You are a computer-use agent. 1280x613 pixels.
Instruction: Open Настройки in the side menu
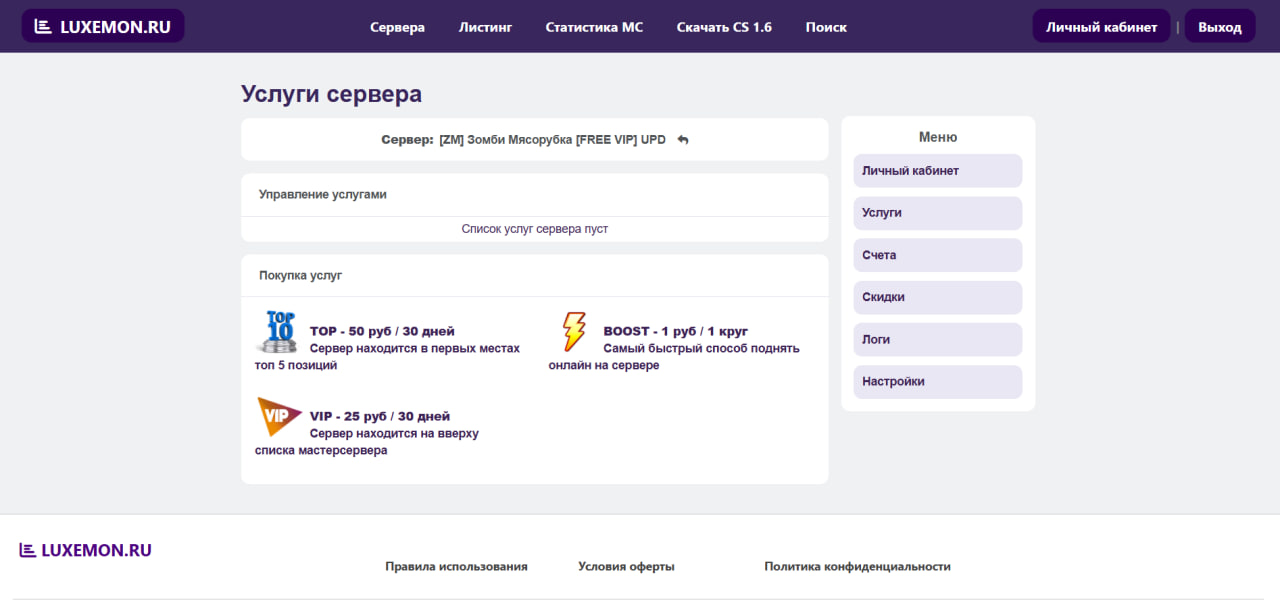tap(937, 381)
